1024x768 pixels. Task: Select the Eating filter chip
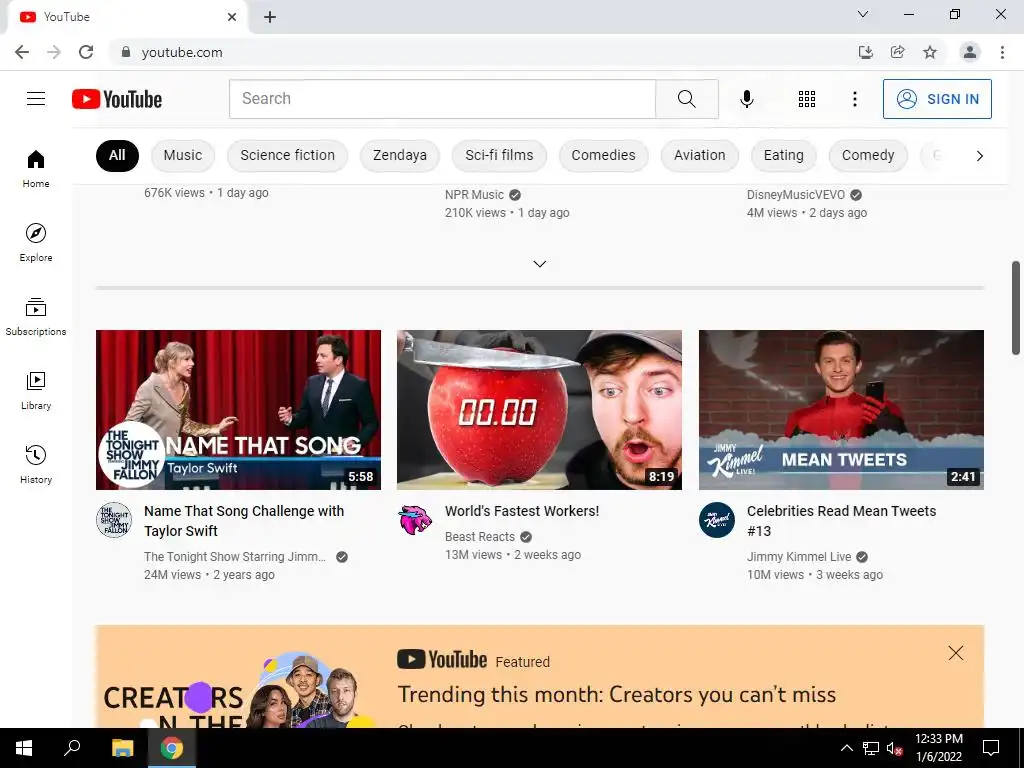[784, 155]
